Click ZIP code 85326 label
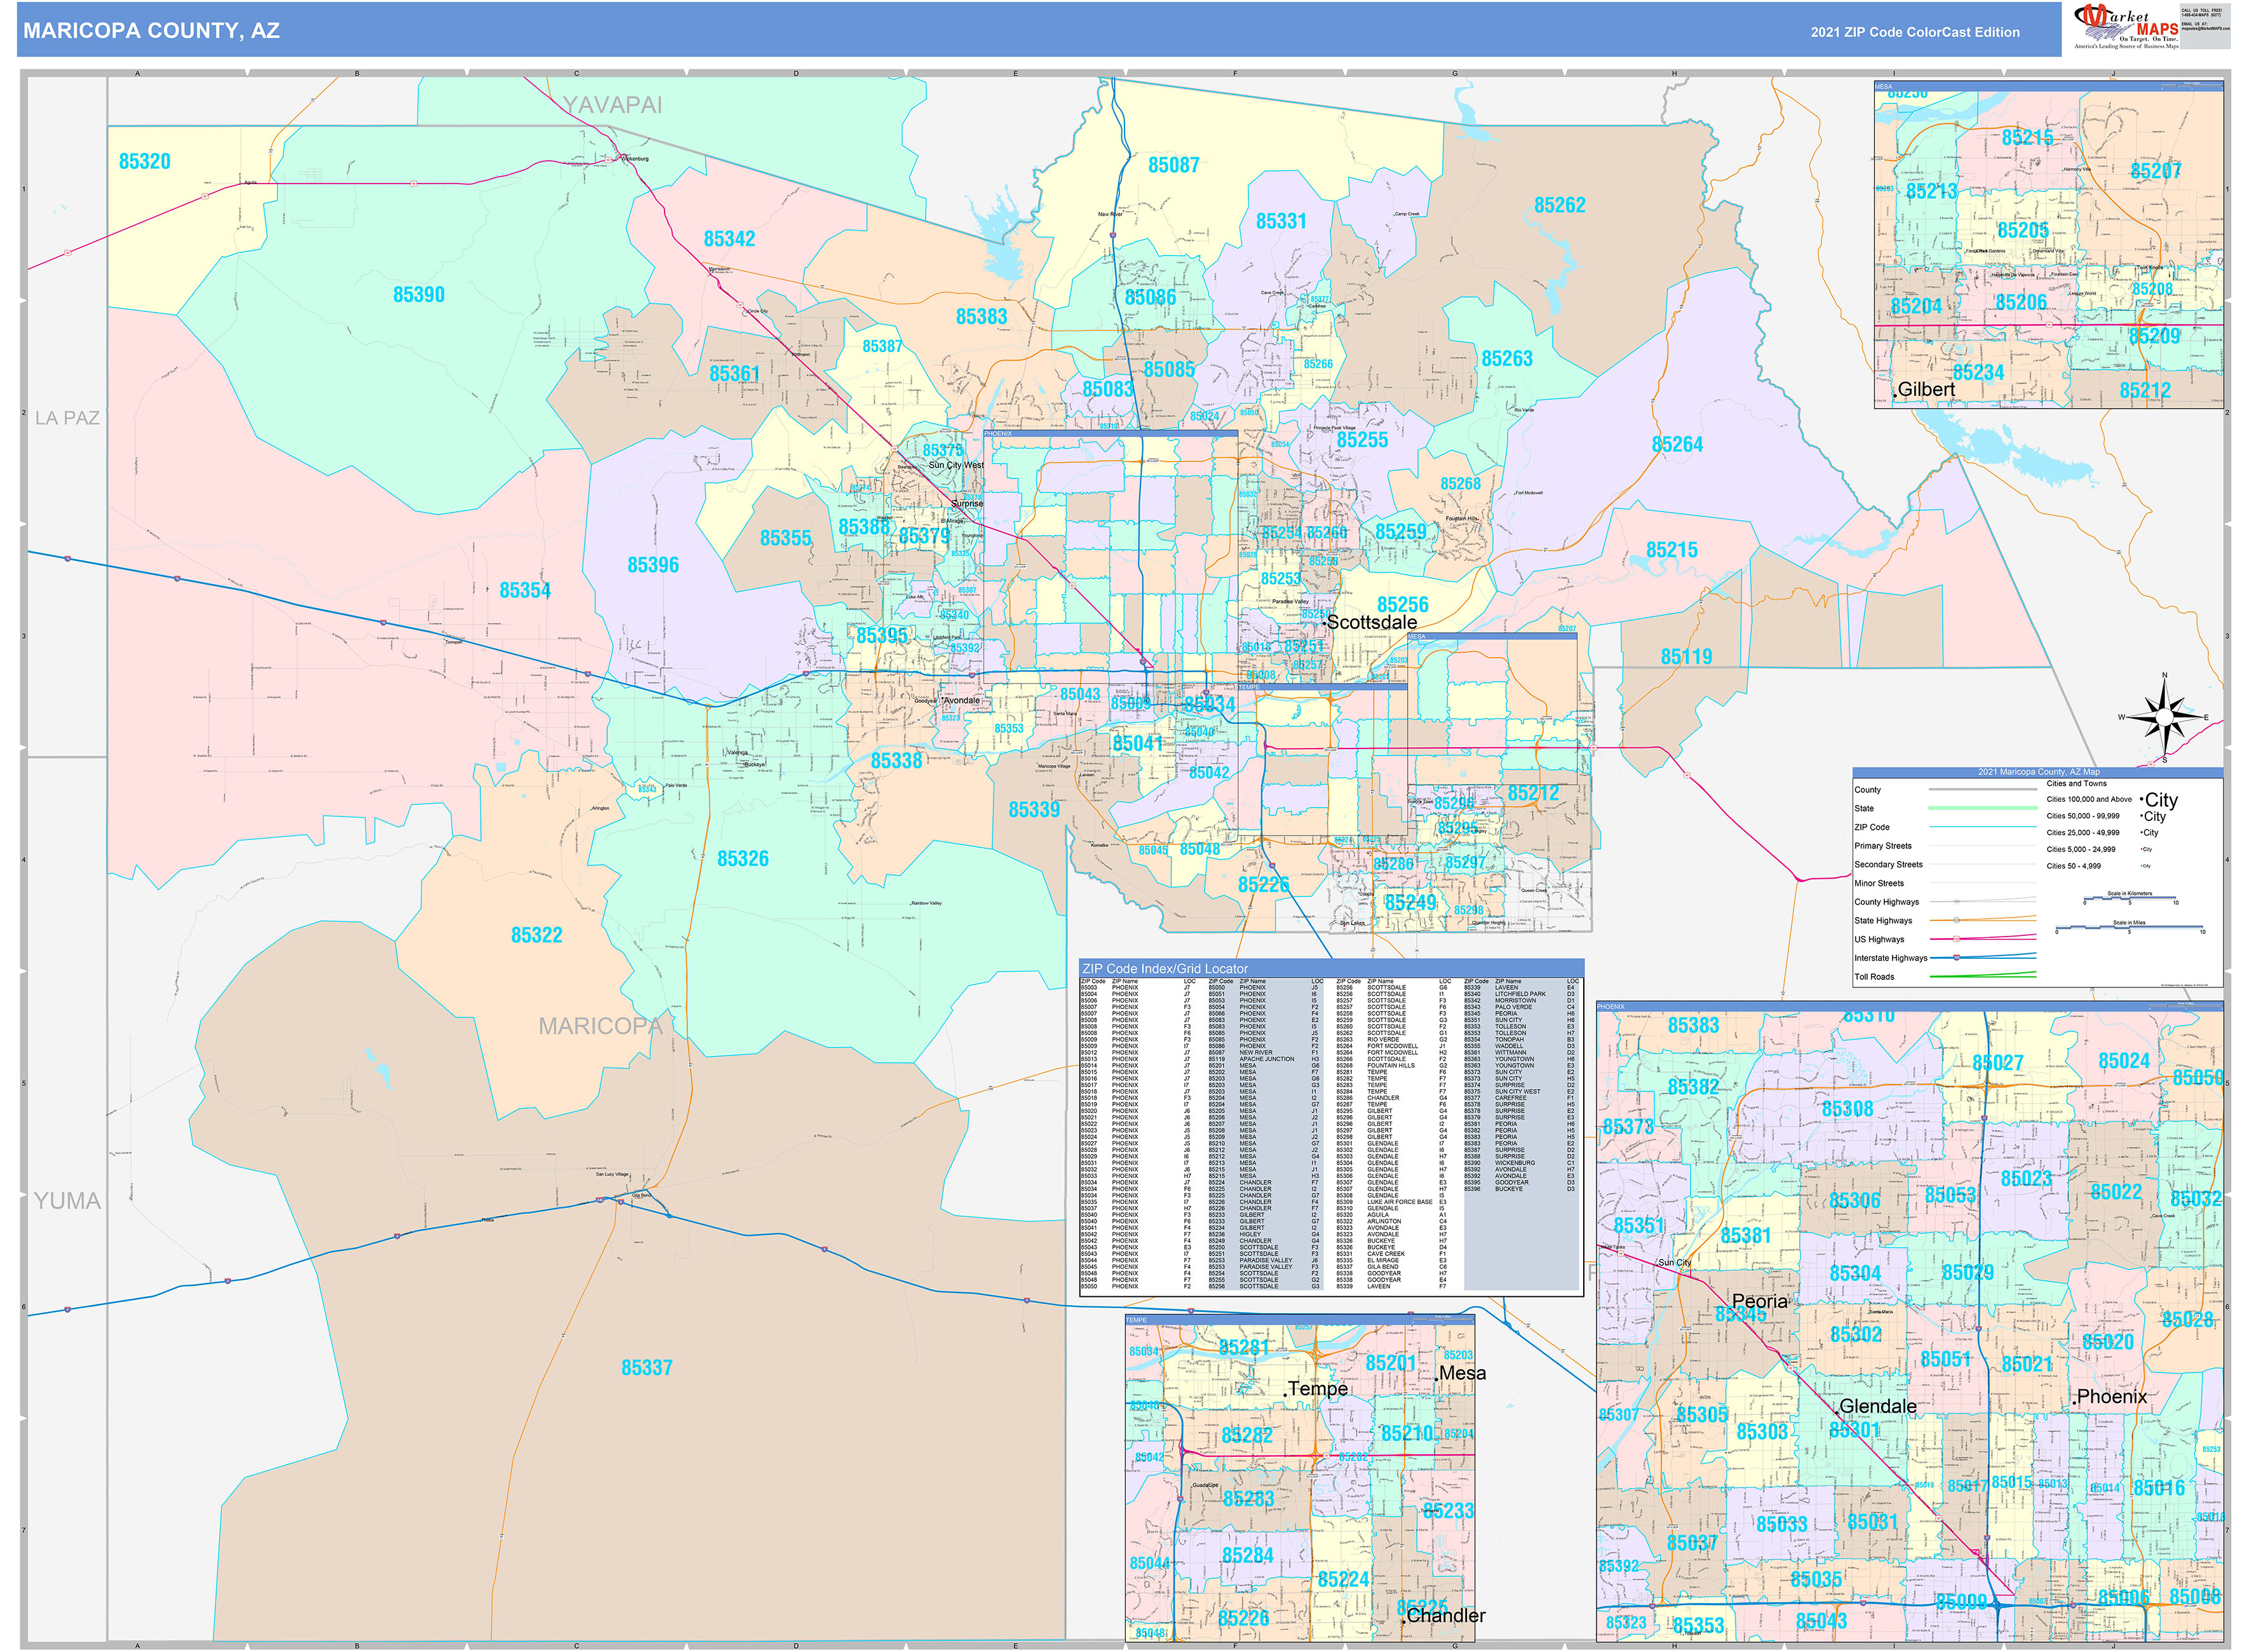 click(743, 859)
